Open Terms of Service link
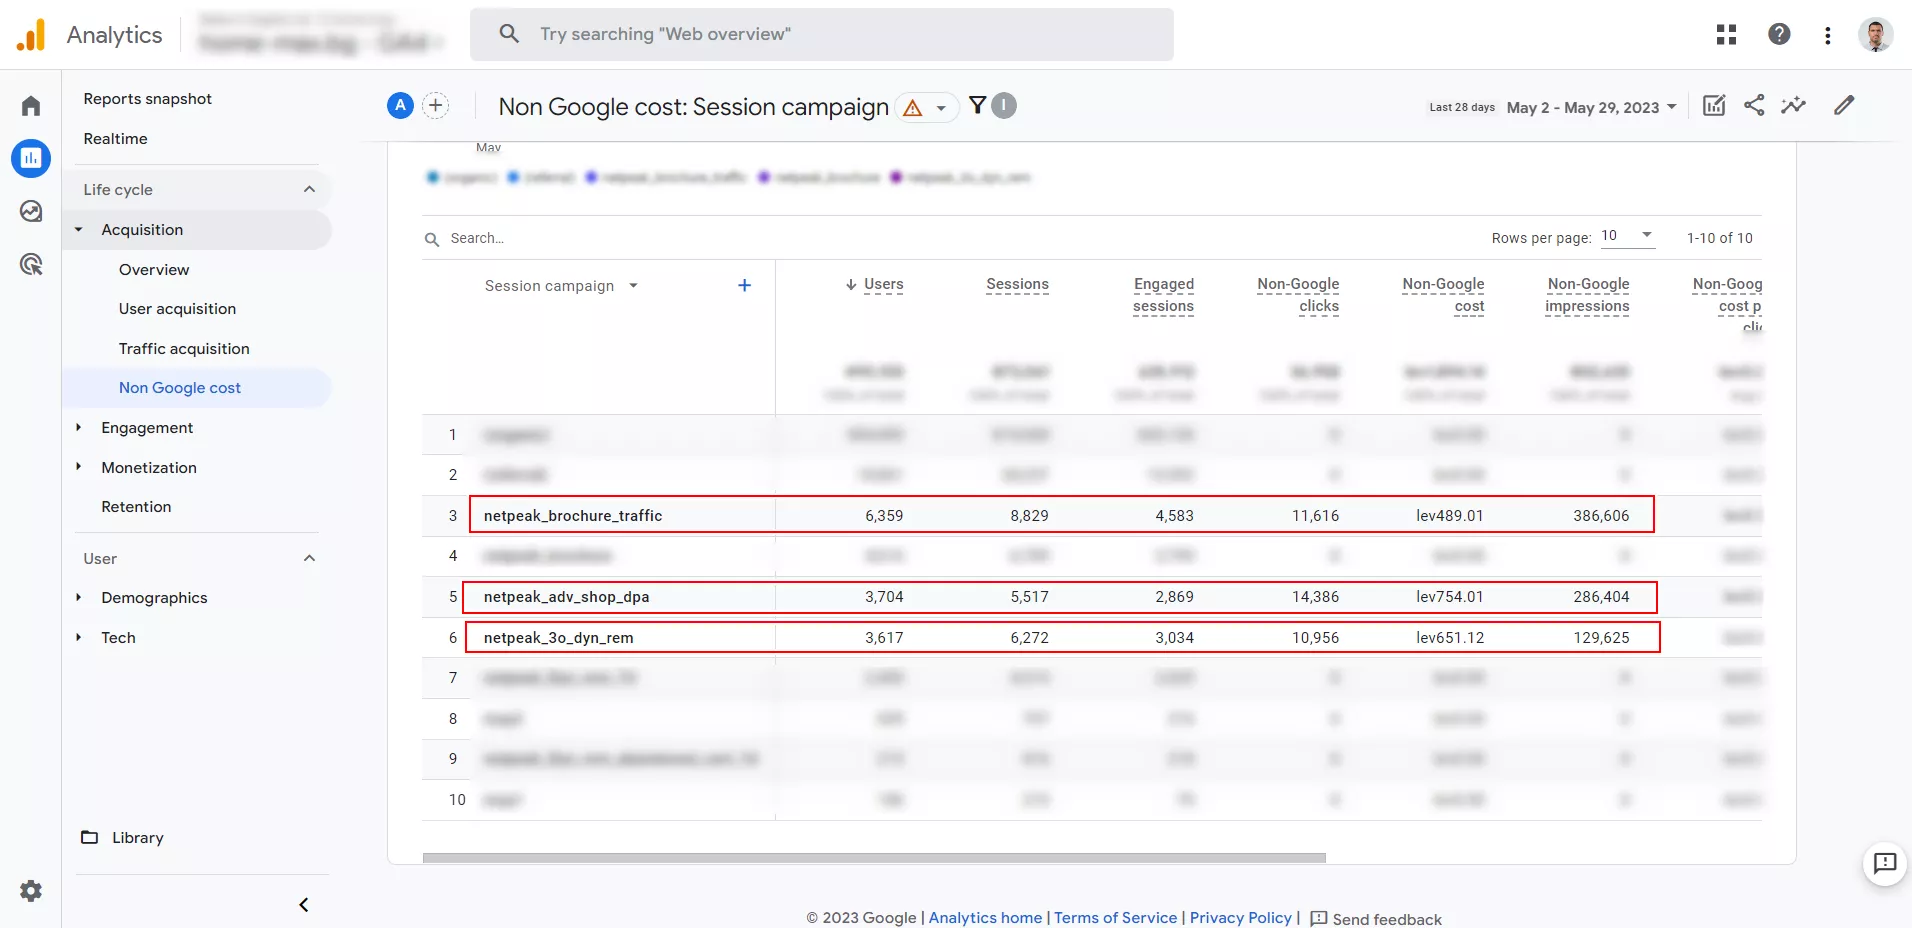Screen dimensions: 1912x928 click(1115, 917)
